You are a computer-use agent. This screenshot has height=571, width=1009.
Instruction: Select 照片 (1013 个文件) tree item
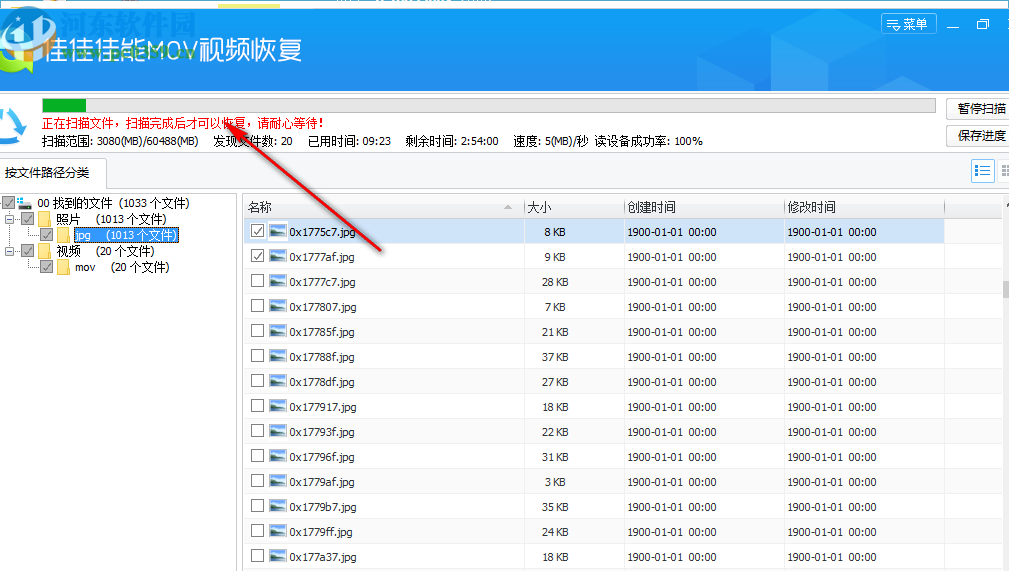pos(111,219)
